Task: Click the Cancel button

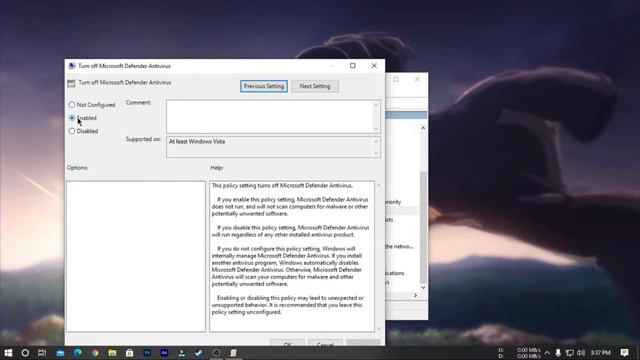Action: tap(325, 342)
